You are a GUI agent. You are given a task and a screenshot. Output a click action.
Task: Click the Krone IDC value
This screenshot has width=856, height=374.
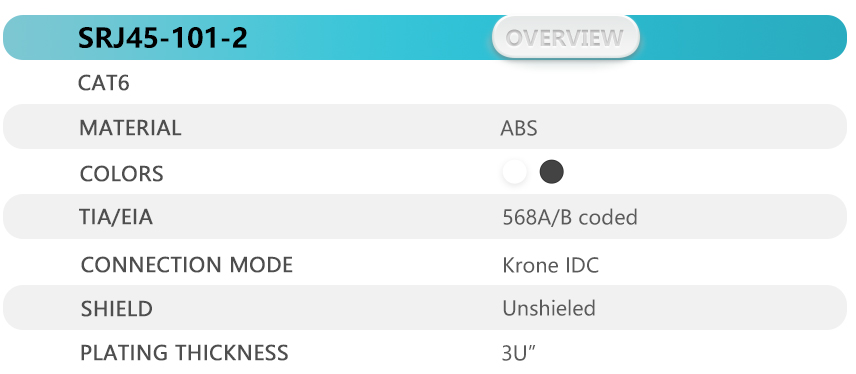point(550,265)
